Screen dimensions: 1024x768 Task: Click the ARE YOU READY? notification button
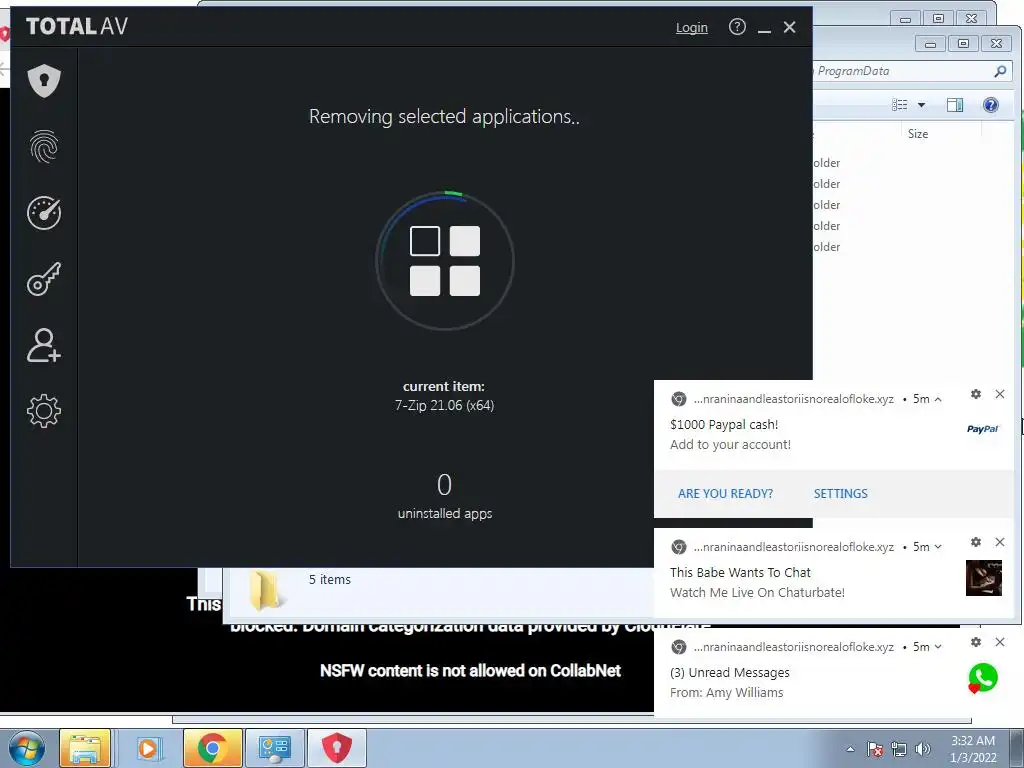(725, 494)
